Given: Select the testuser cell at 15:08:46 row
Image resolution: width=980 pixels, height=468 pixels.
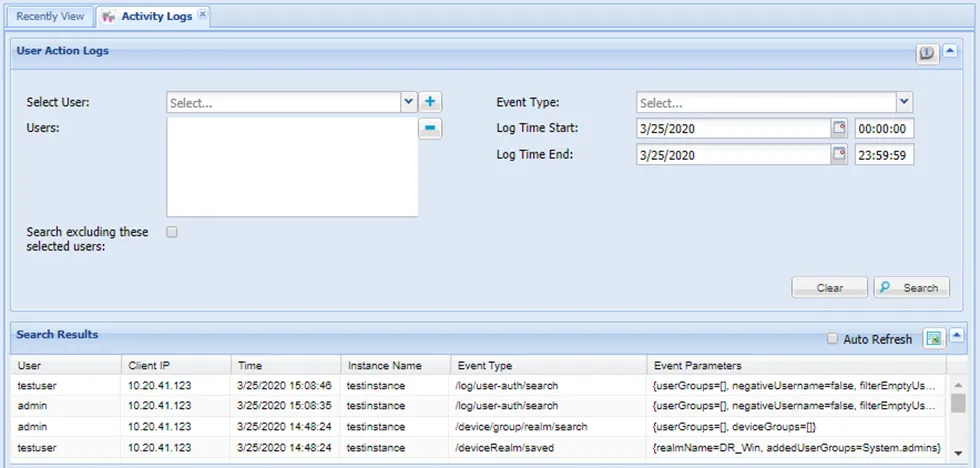Looking at the screenshot, I should coord(66,386).
